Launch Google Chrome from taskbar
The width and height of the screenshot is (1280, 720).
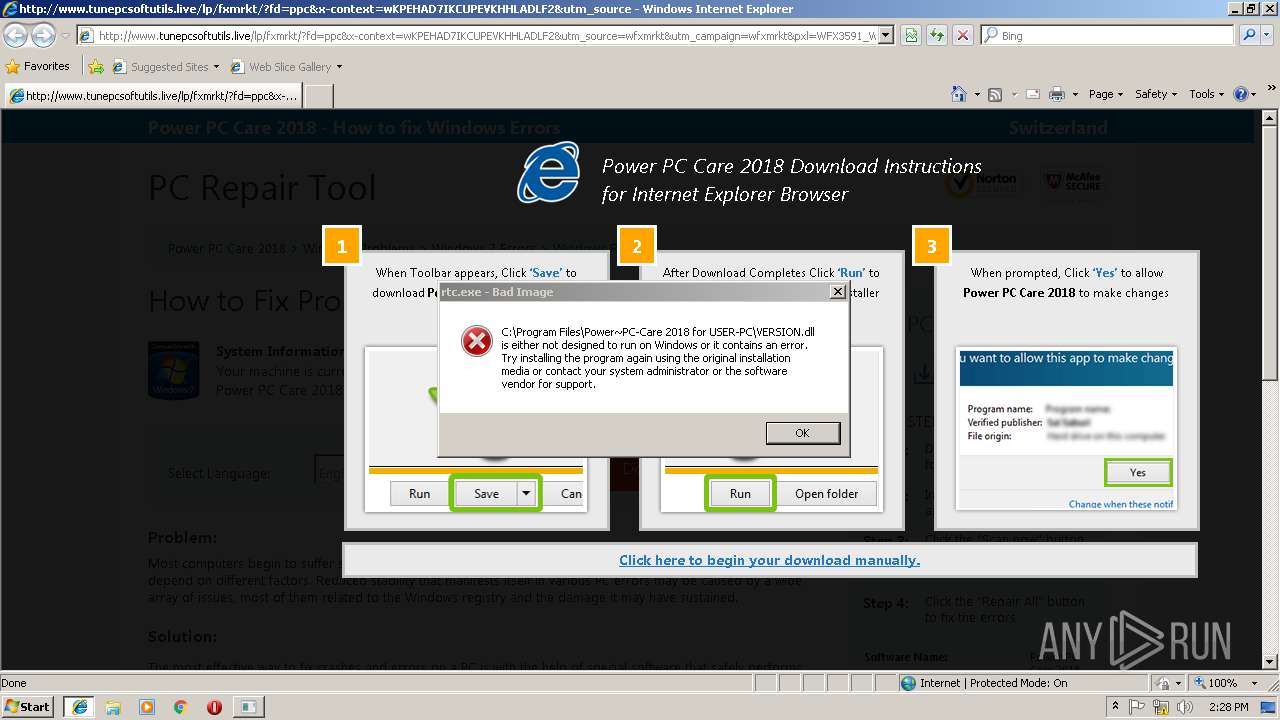[x=181, y=707]
